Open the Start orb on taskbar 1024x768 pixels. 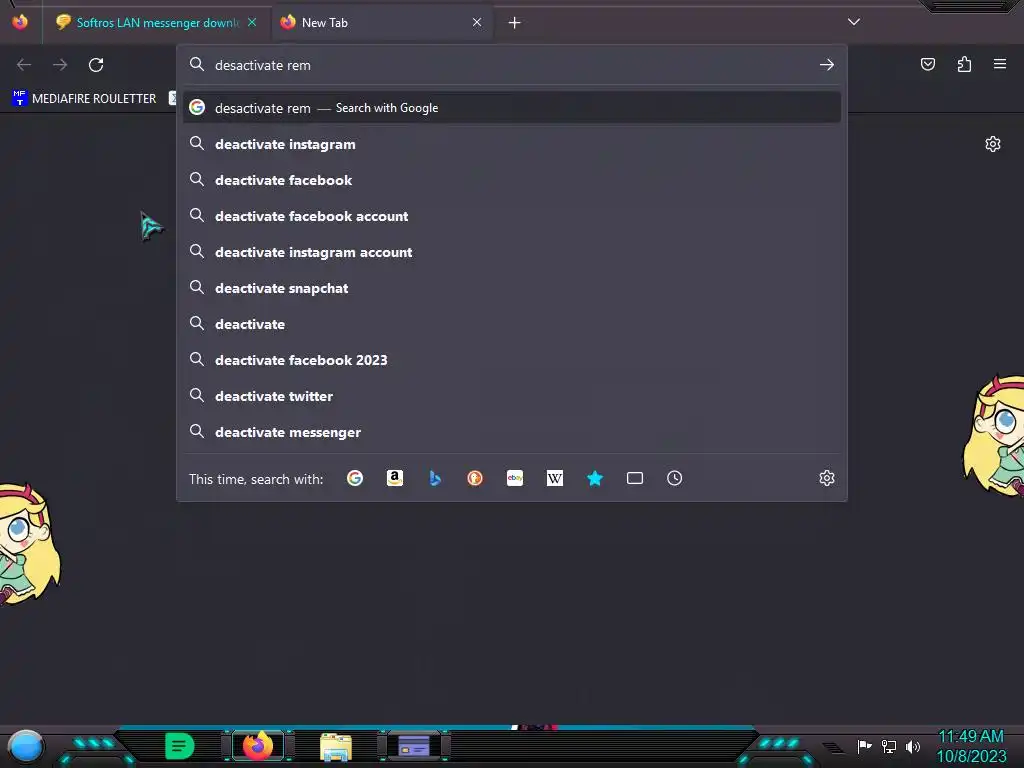[x=26, y=747]
